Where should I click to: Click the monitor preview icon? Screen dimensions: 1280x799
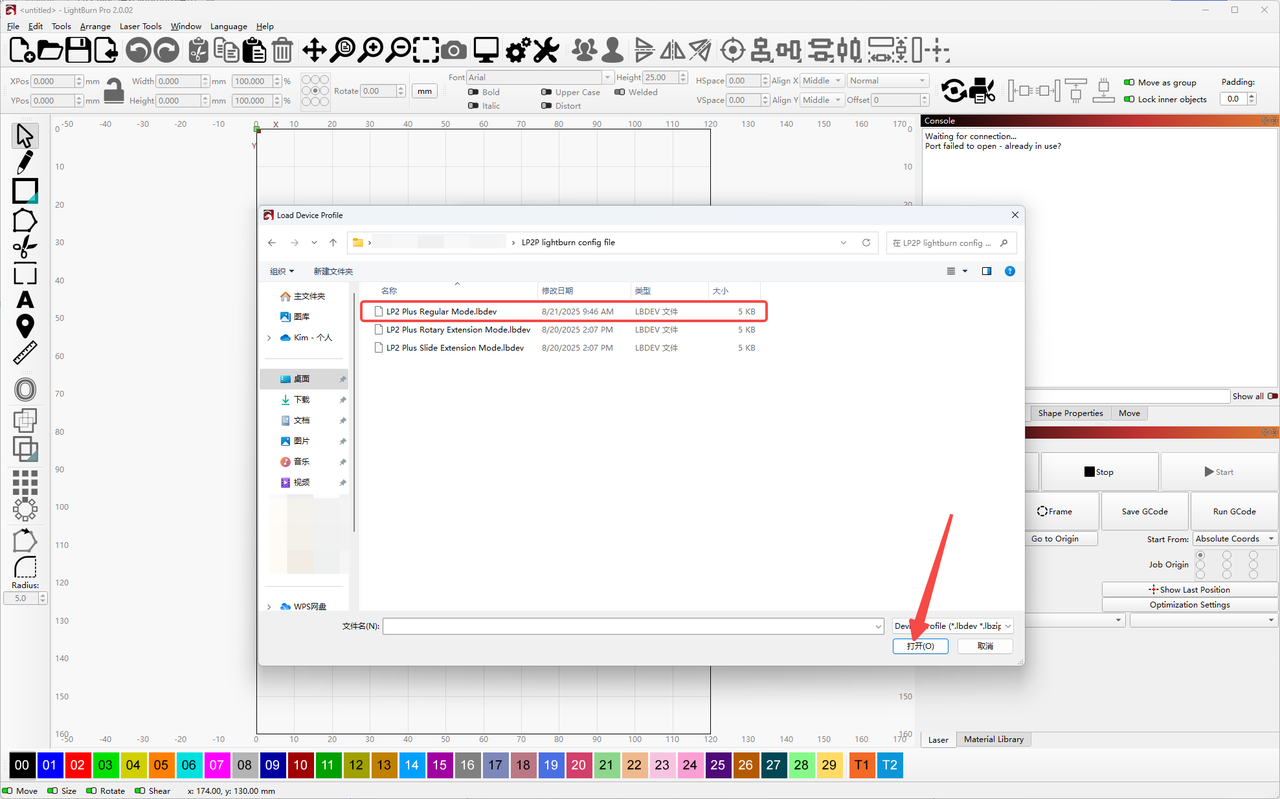tap(486, 49)
